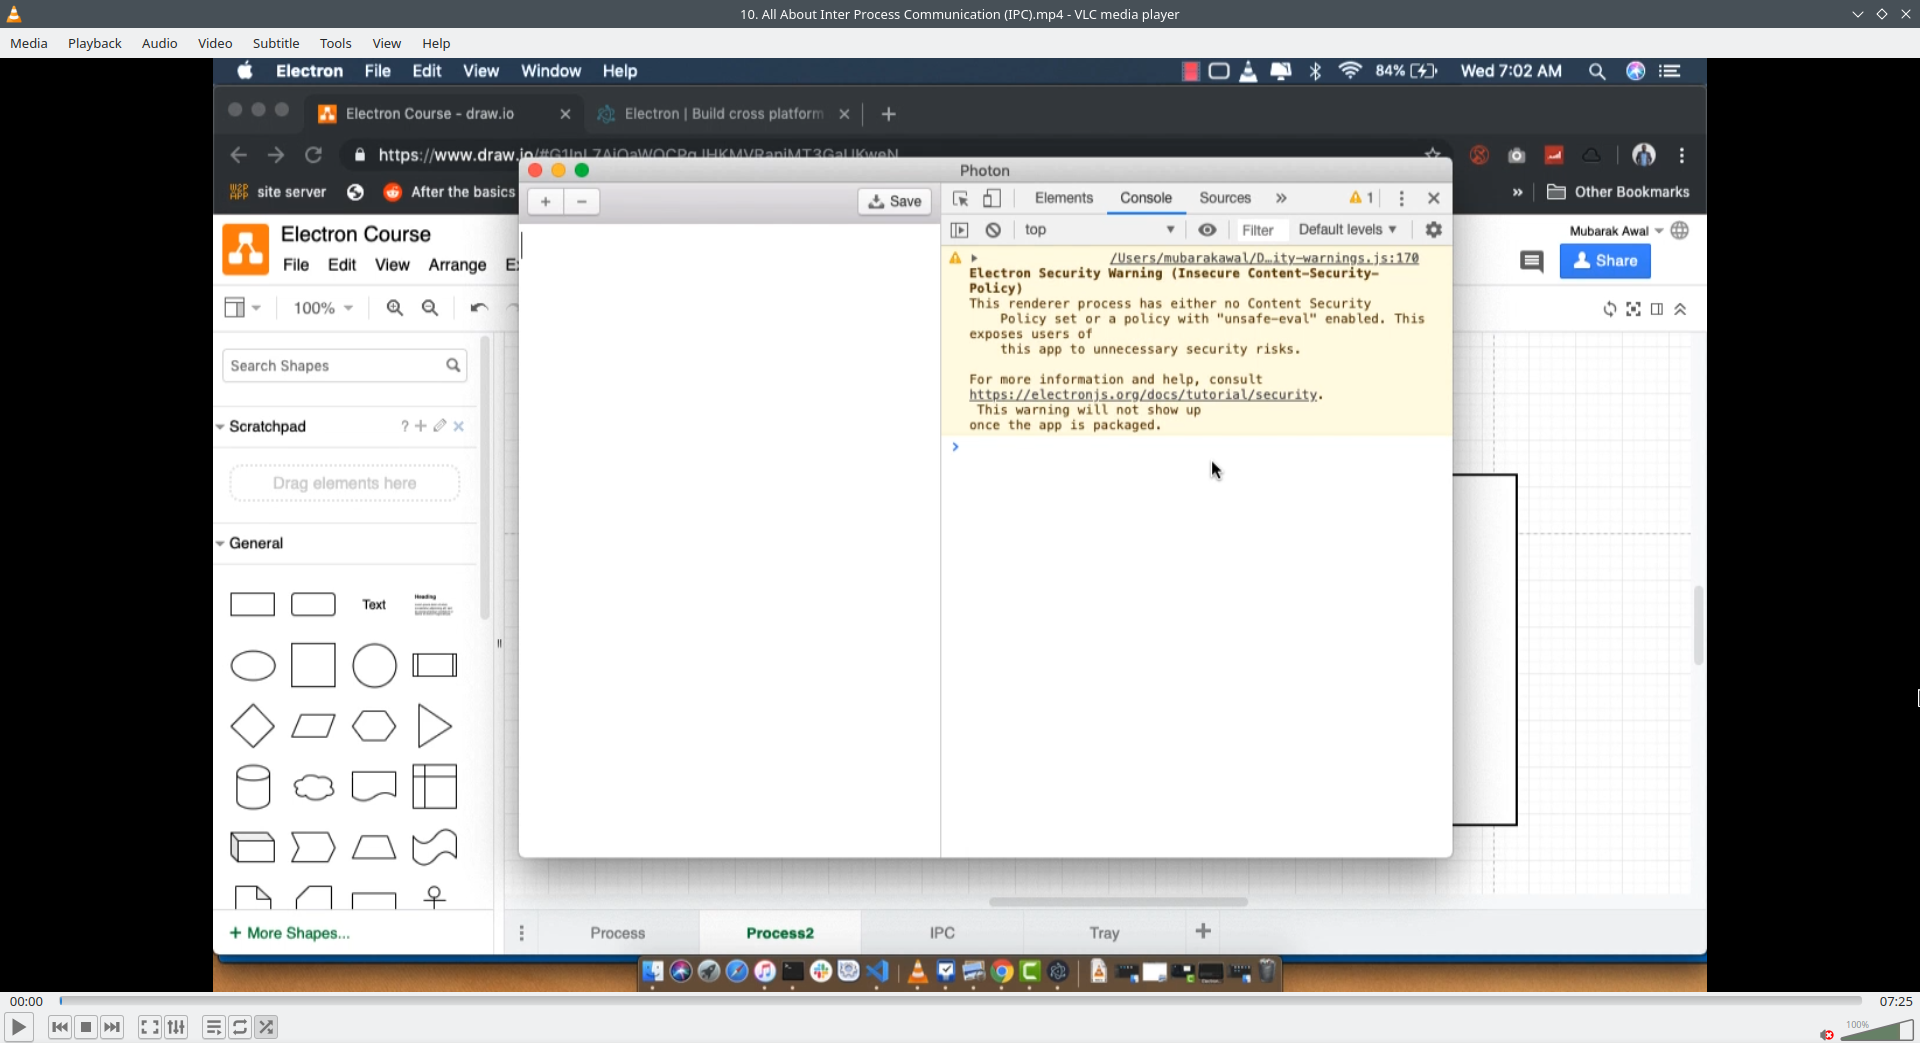Toggle draw.io format panel icon
The width and height of the screenshot is (1920, 1043).
point(1657,309)
